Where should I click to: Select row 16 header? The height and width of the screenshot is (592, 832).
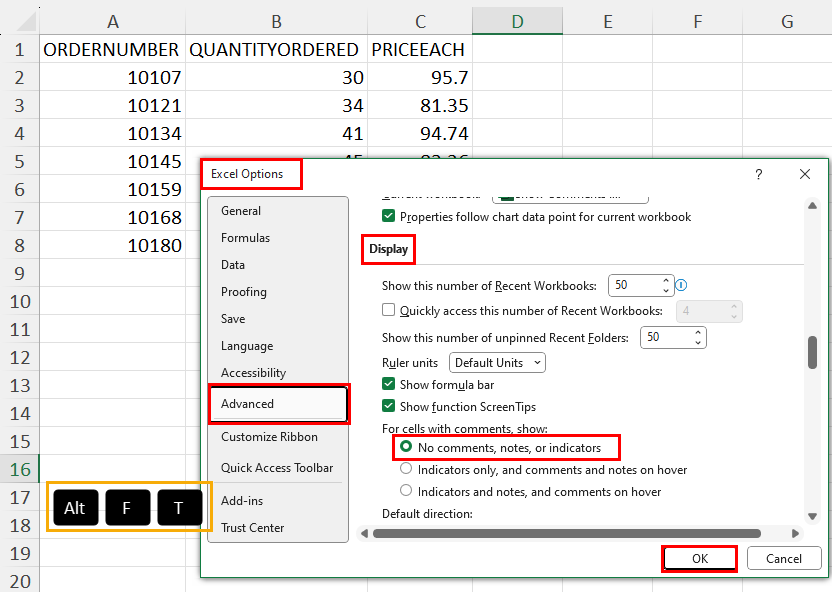(x=20, y=469)
